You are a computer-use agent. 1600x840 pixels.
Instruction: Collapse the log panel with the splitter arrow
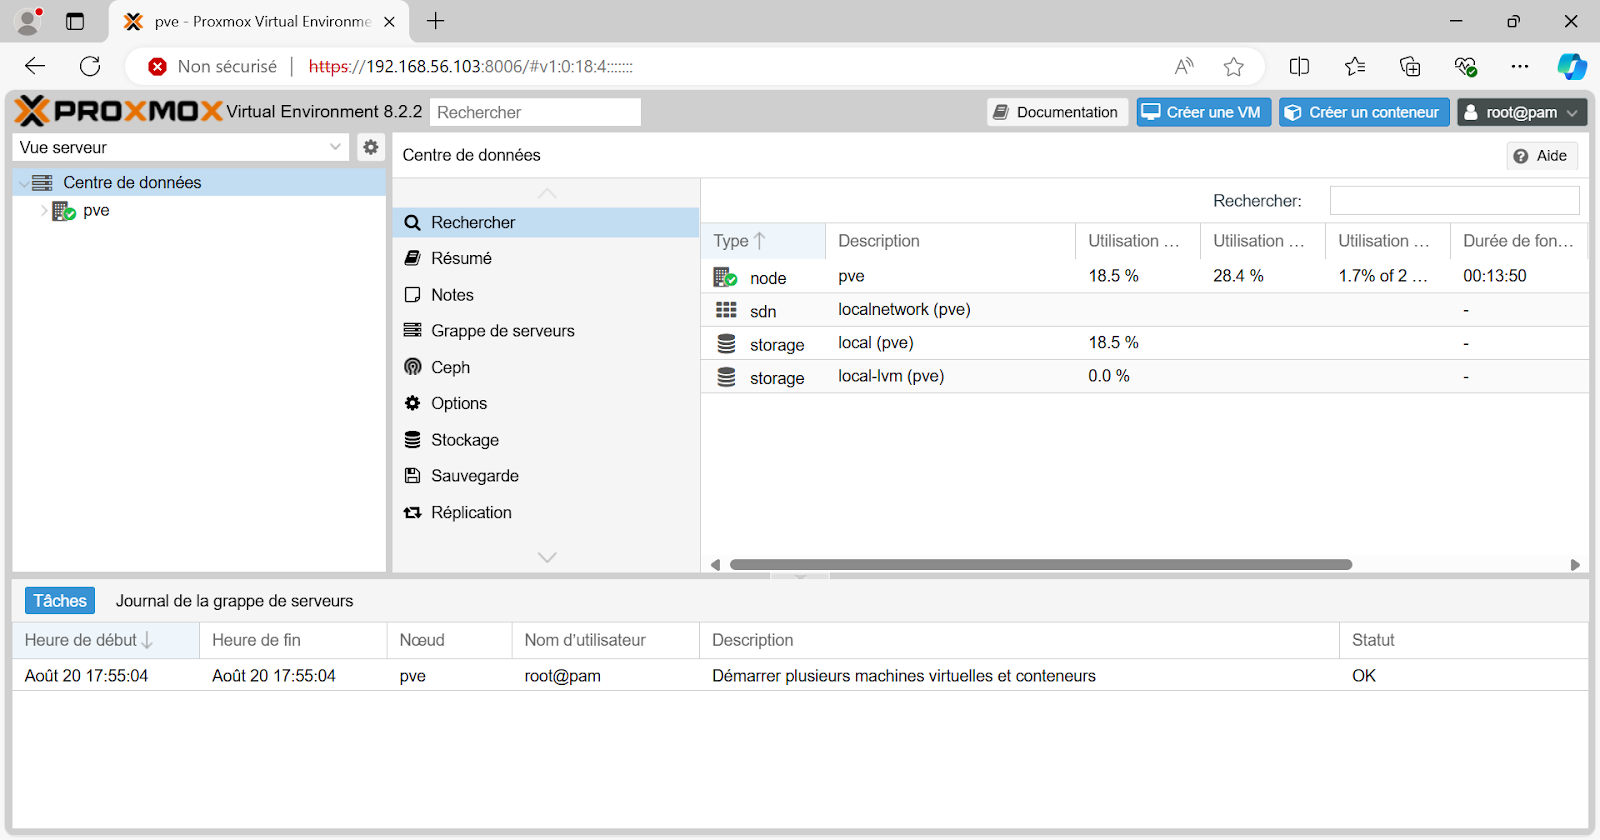pos(800,577)
